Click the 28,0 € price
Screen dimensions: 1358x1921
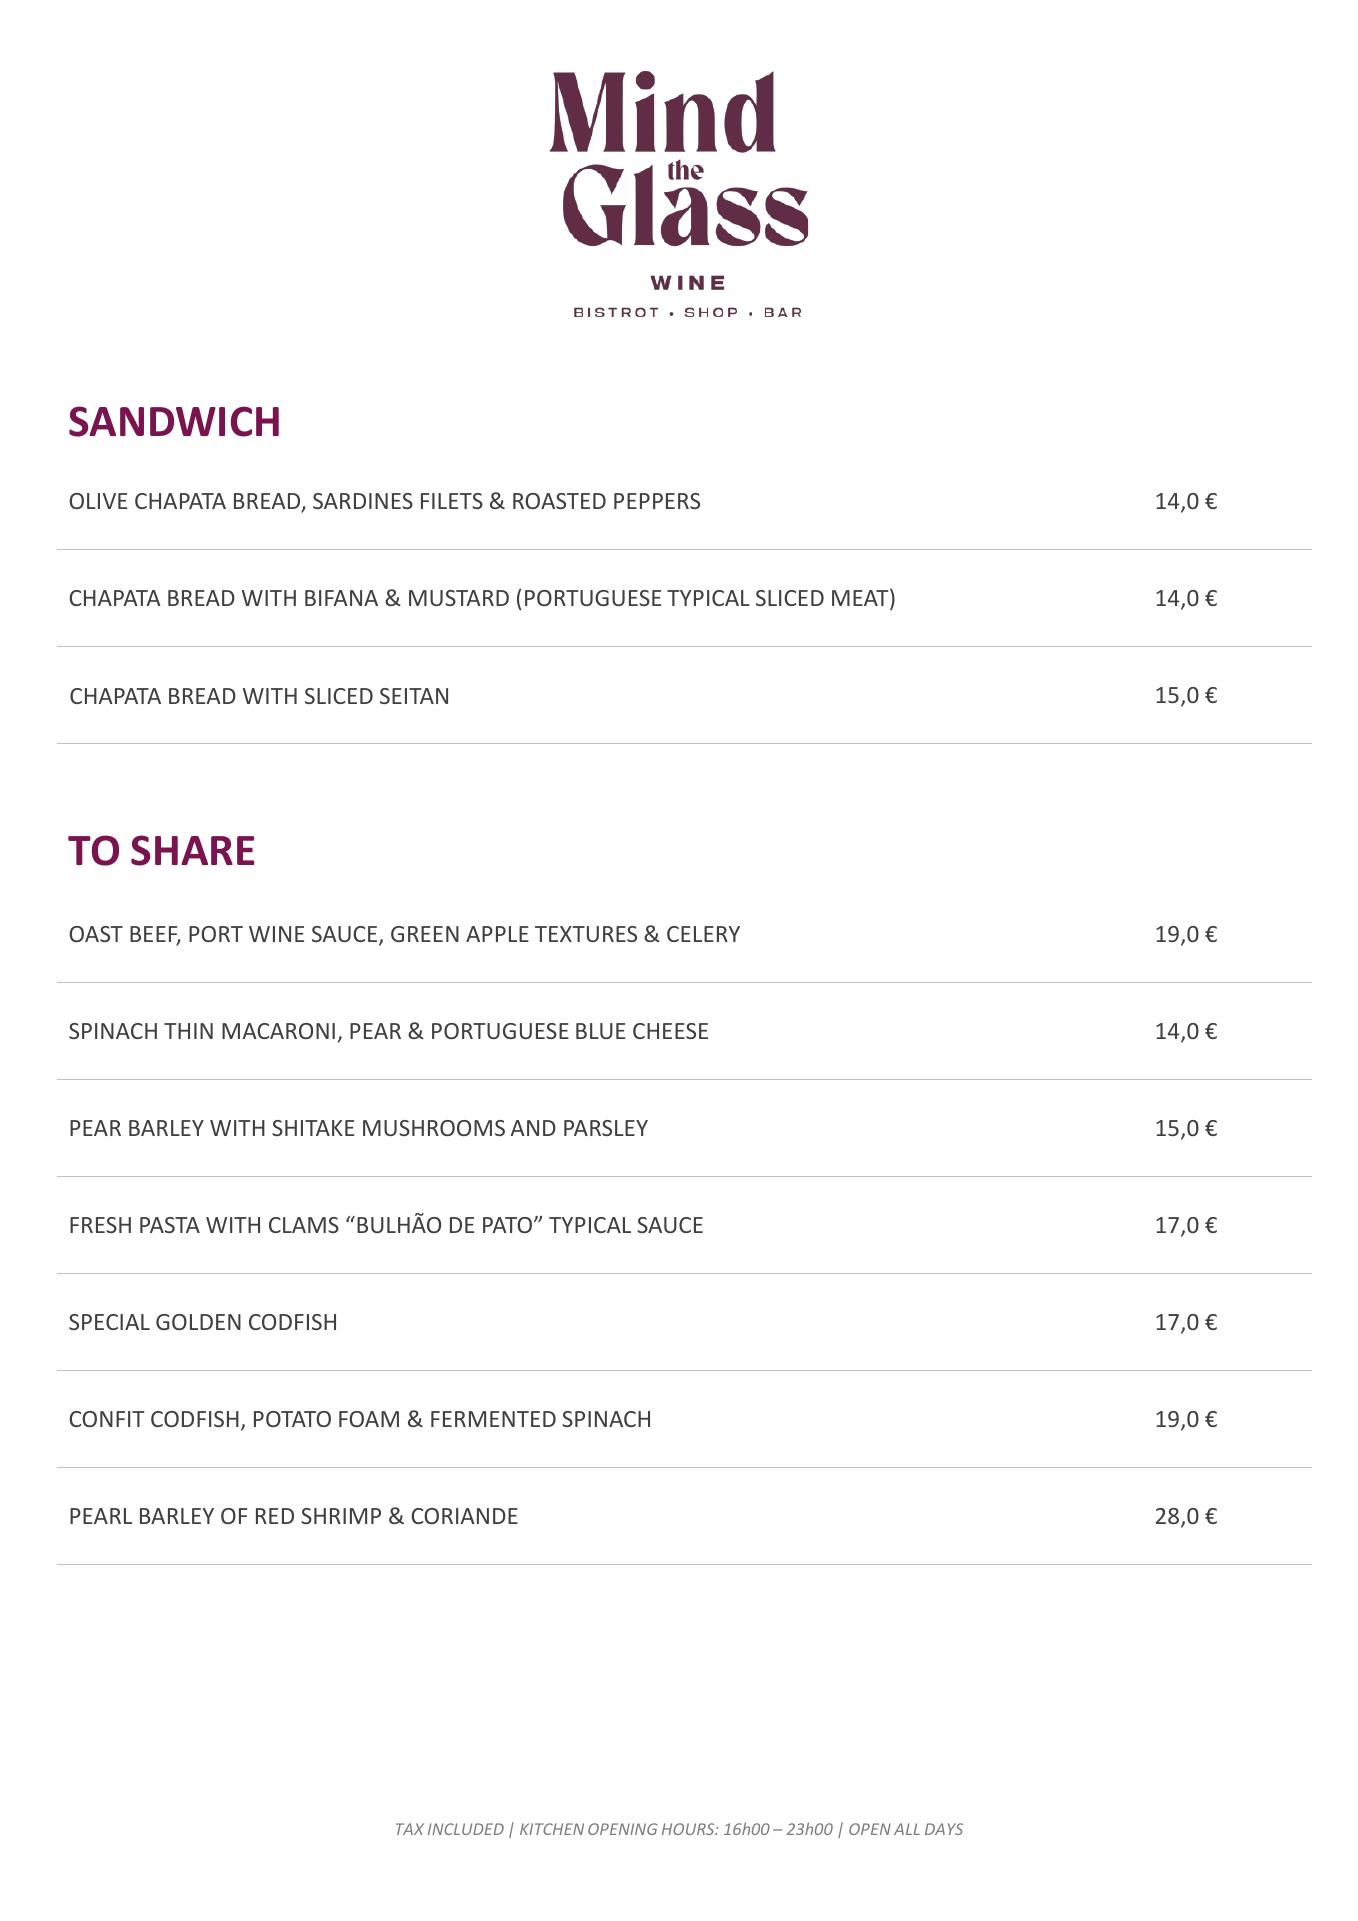coord(1185,1516)
